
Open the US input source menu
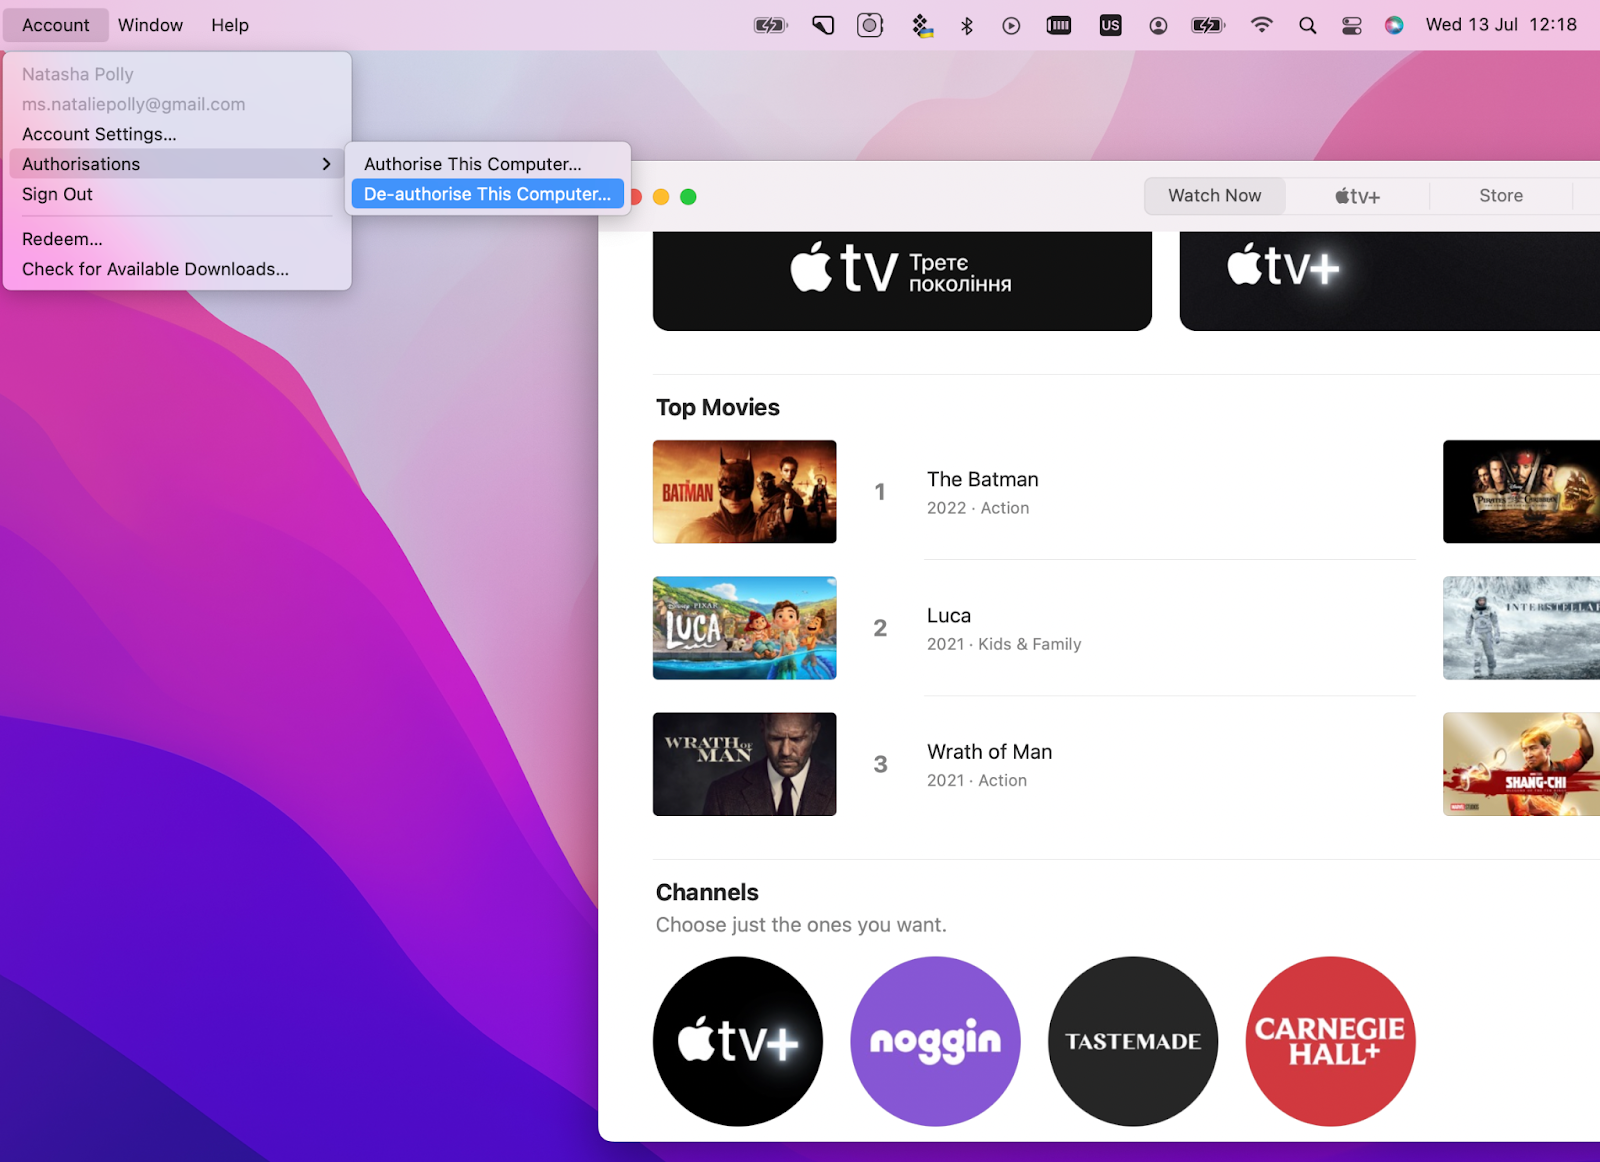coord(1110,25)
